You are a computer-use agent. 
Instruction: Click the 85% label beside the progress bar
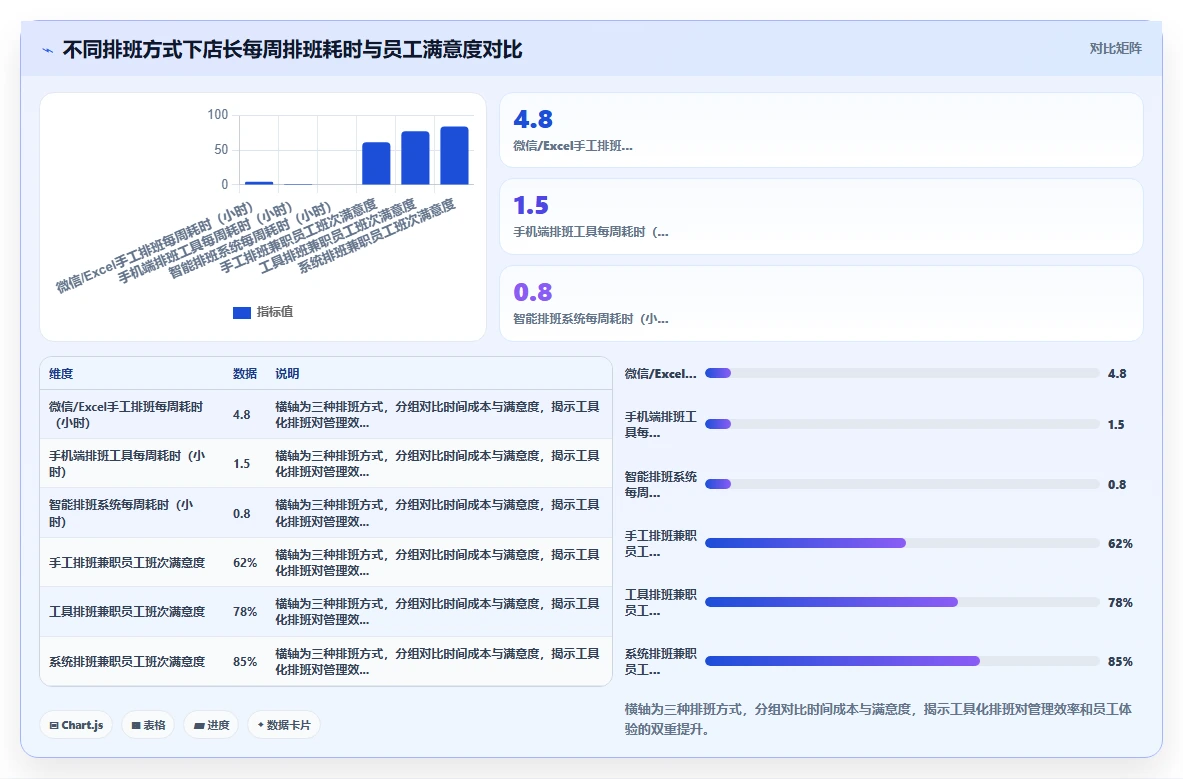pos(1120,661)
